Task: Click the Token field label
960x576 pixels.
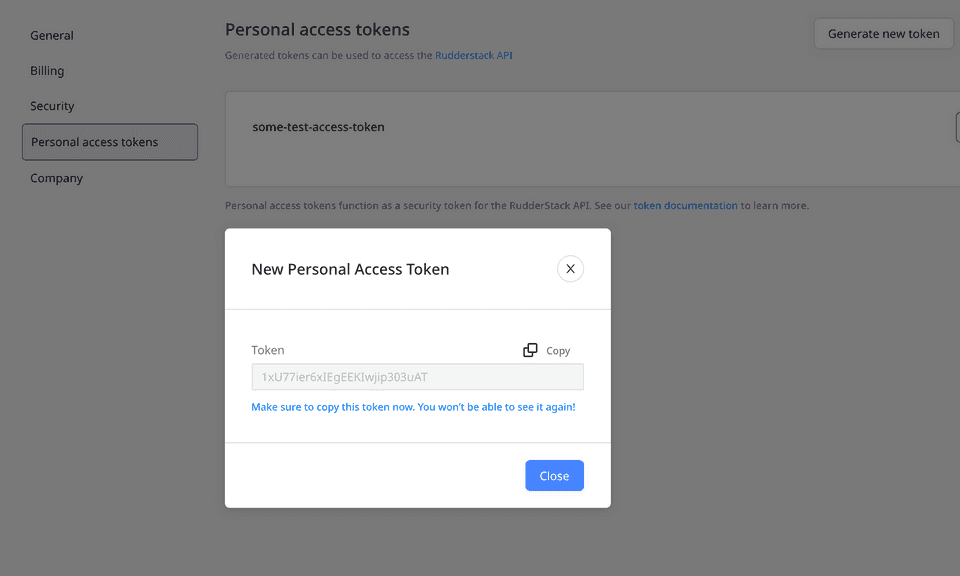Action: coord(268,350)
